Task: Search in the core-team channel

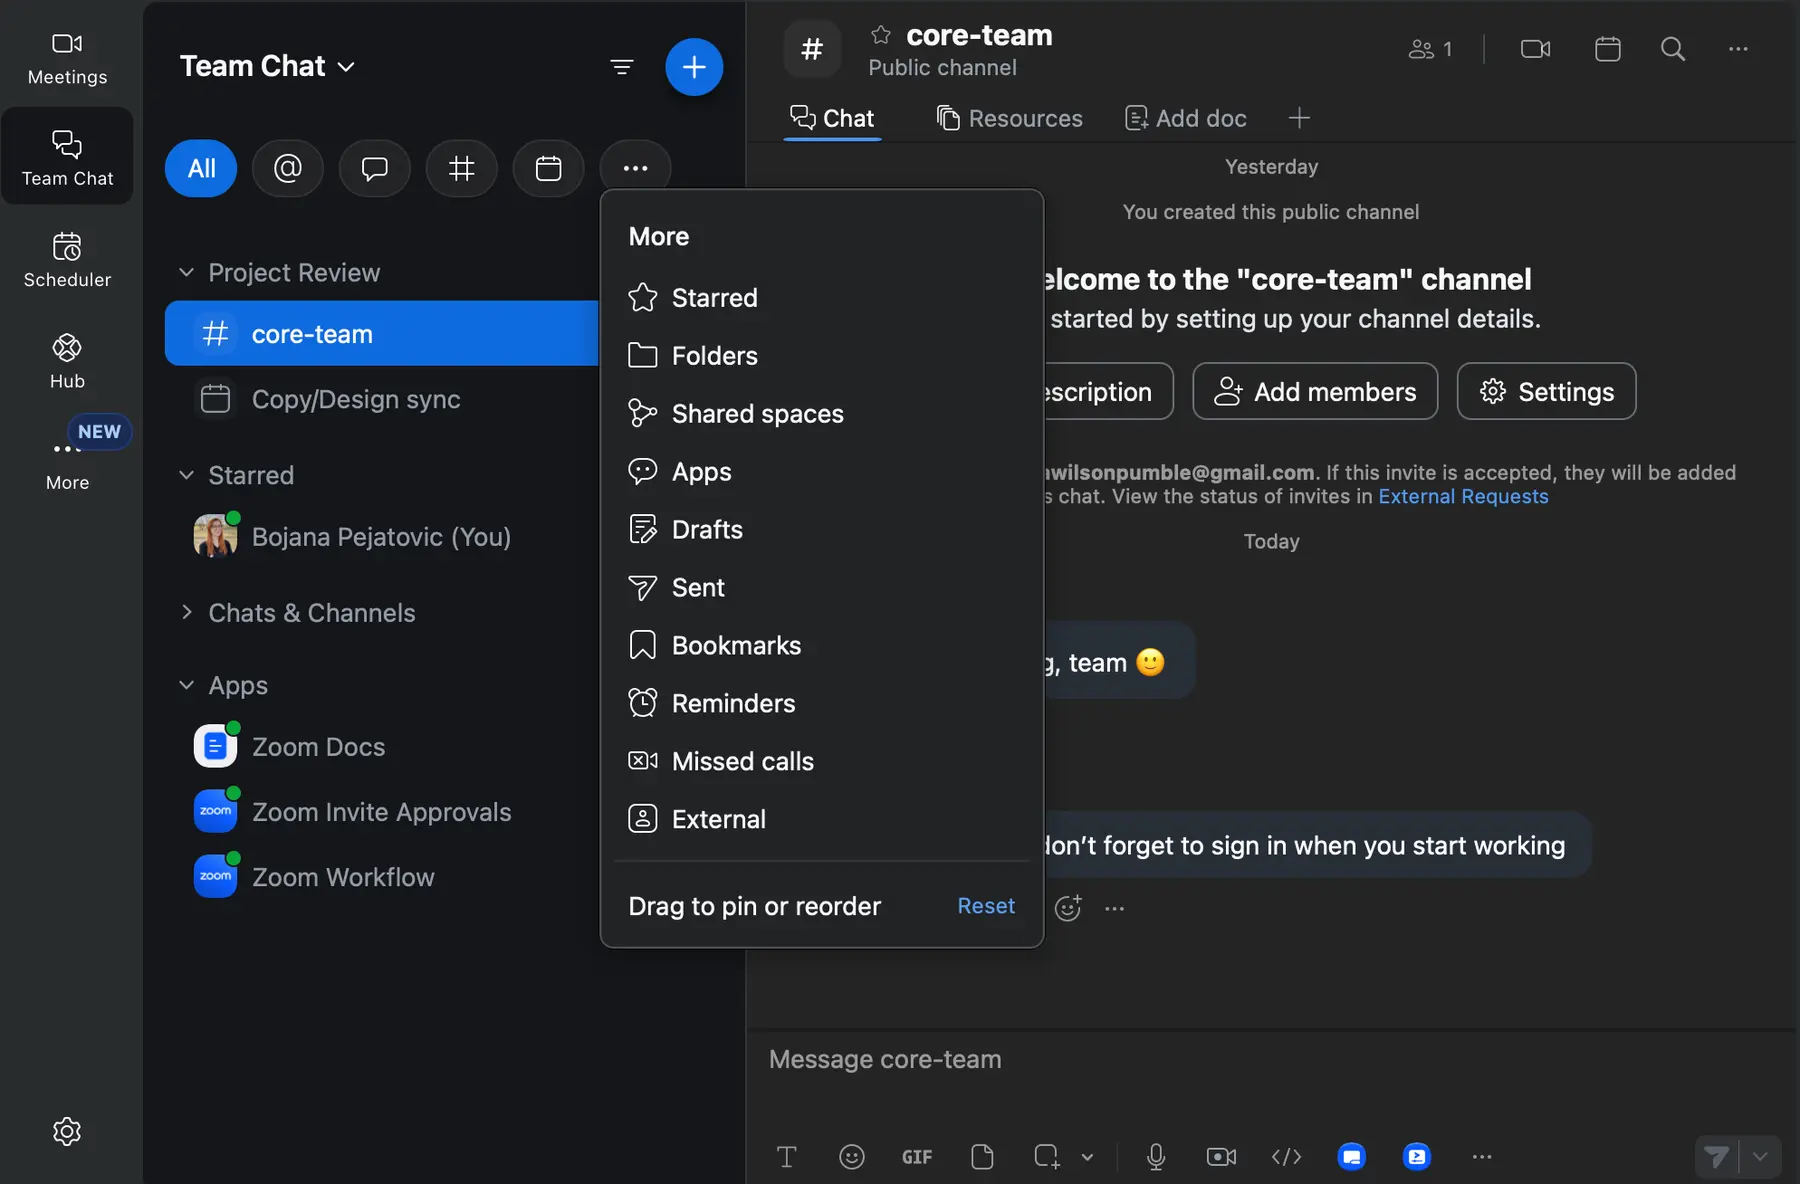Action: pyautogui.click(x=1673, y=49)
